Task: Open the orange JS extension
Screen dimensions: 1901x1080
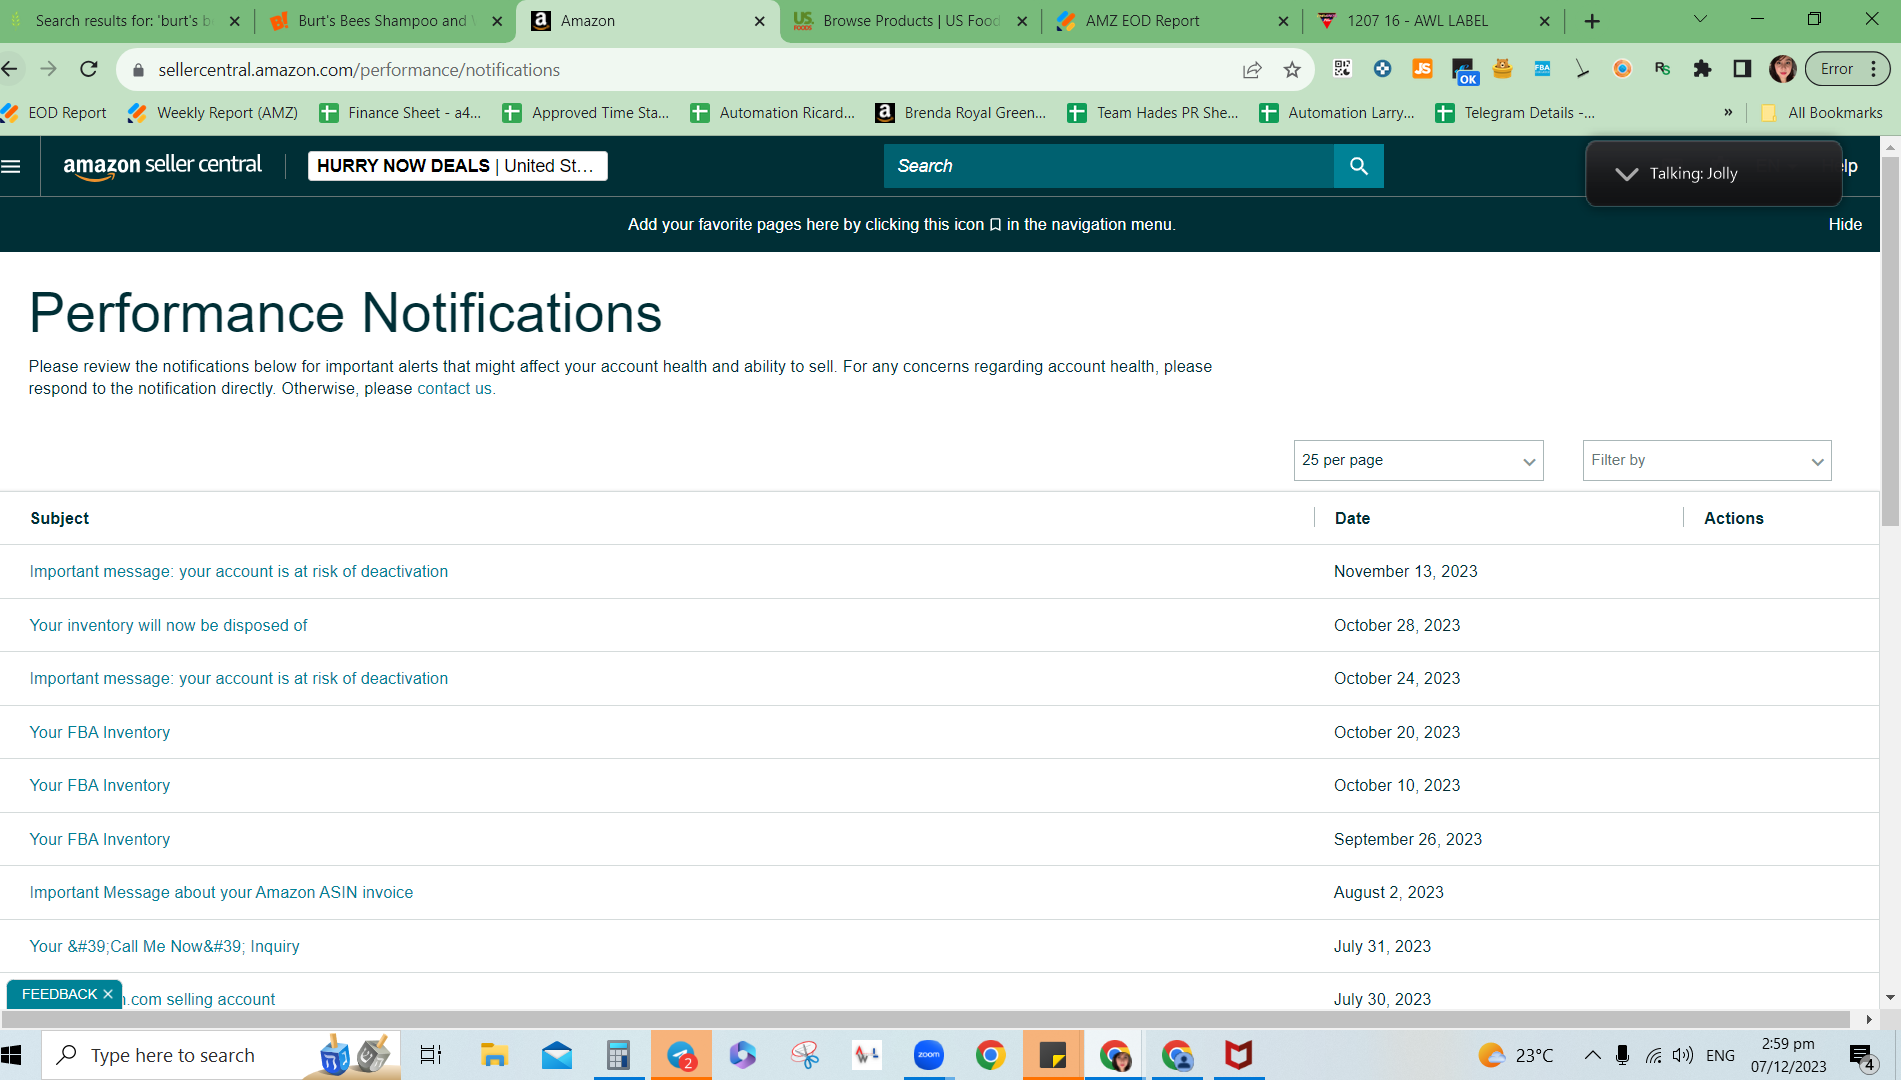Action: pos(1422,68)
